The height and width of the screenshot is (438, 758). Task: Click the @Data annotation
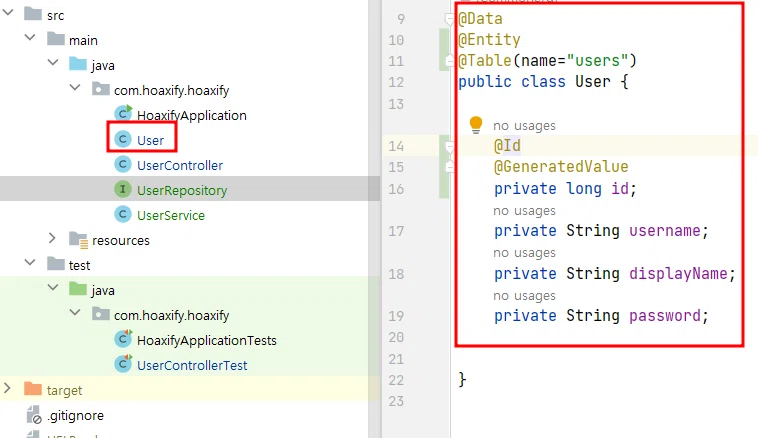point(481,19)
